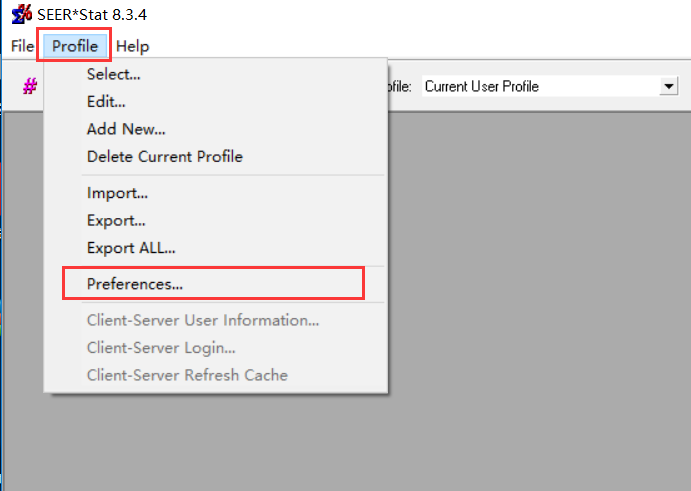Click the pink hash toolbar icon
This screenshot has height=491, width=691.
(x=30, y=86)
